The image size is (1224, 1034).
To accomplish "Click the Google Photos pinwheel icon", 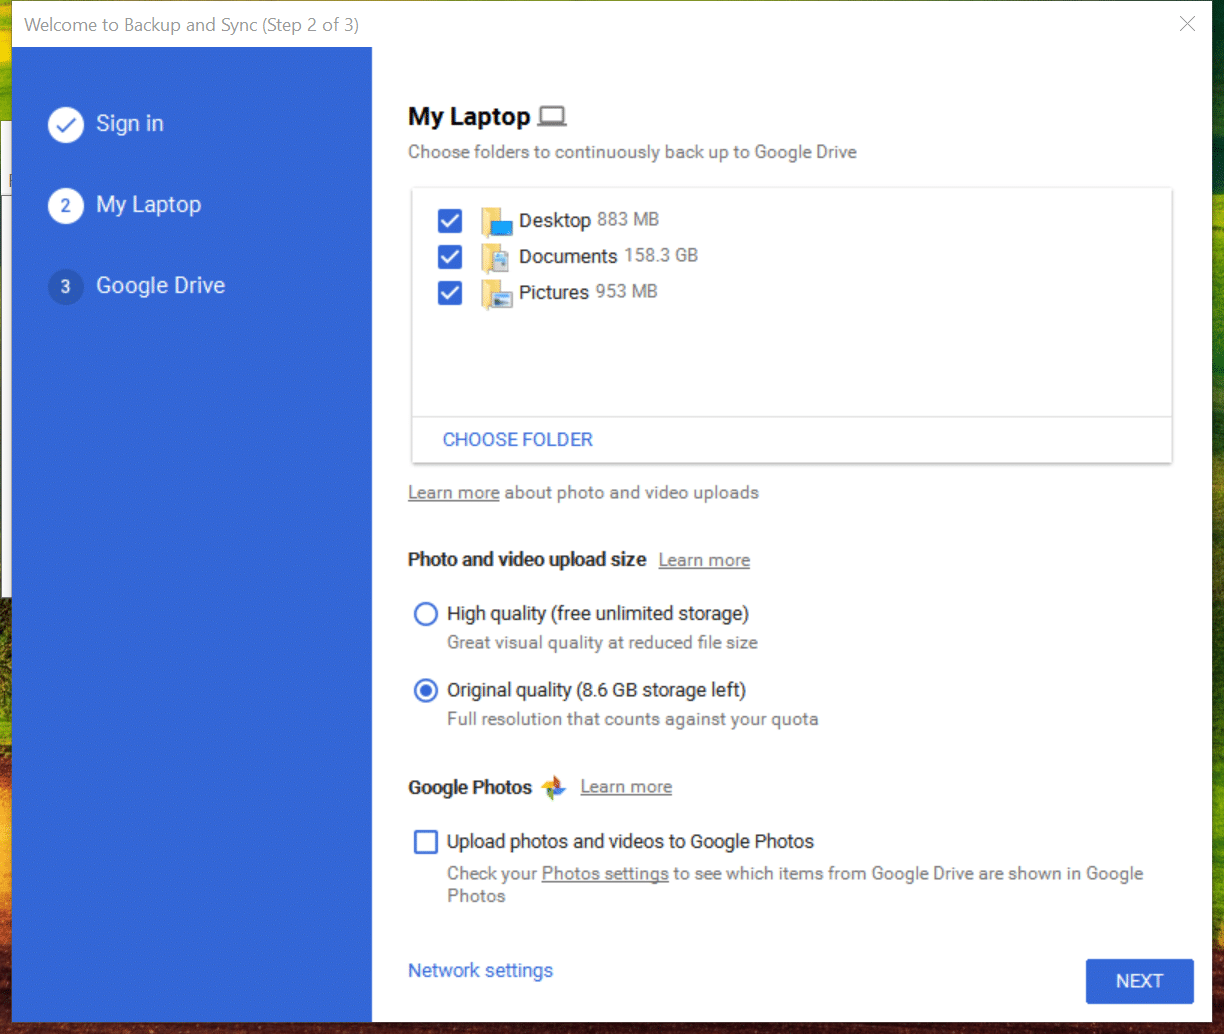I will point(553,788).
